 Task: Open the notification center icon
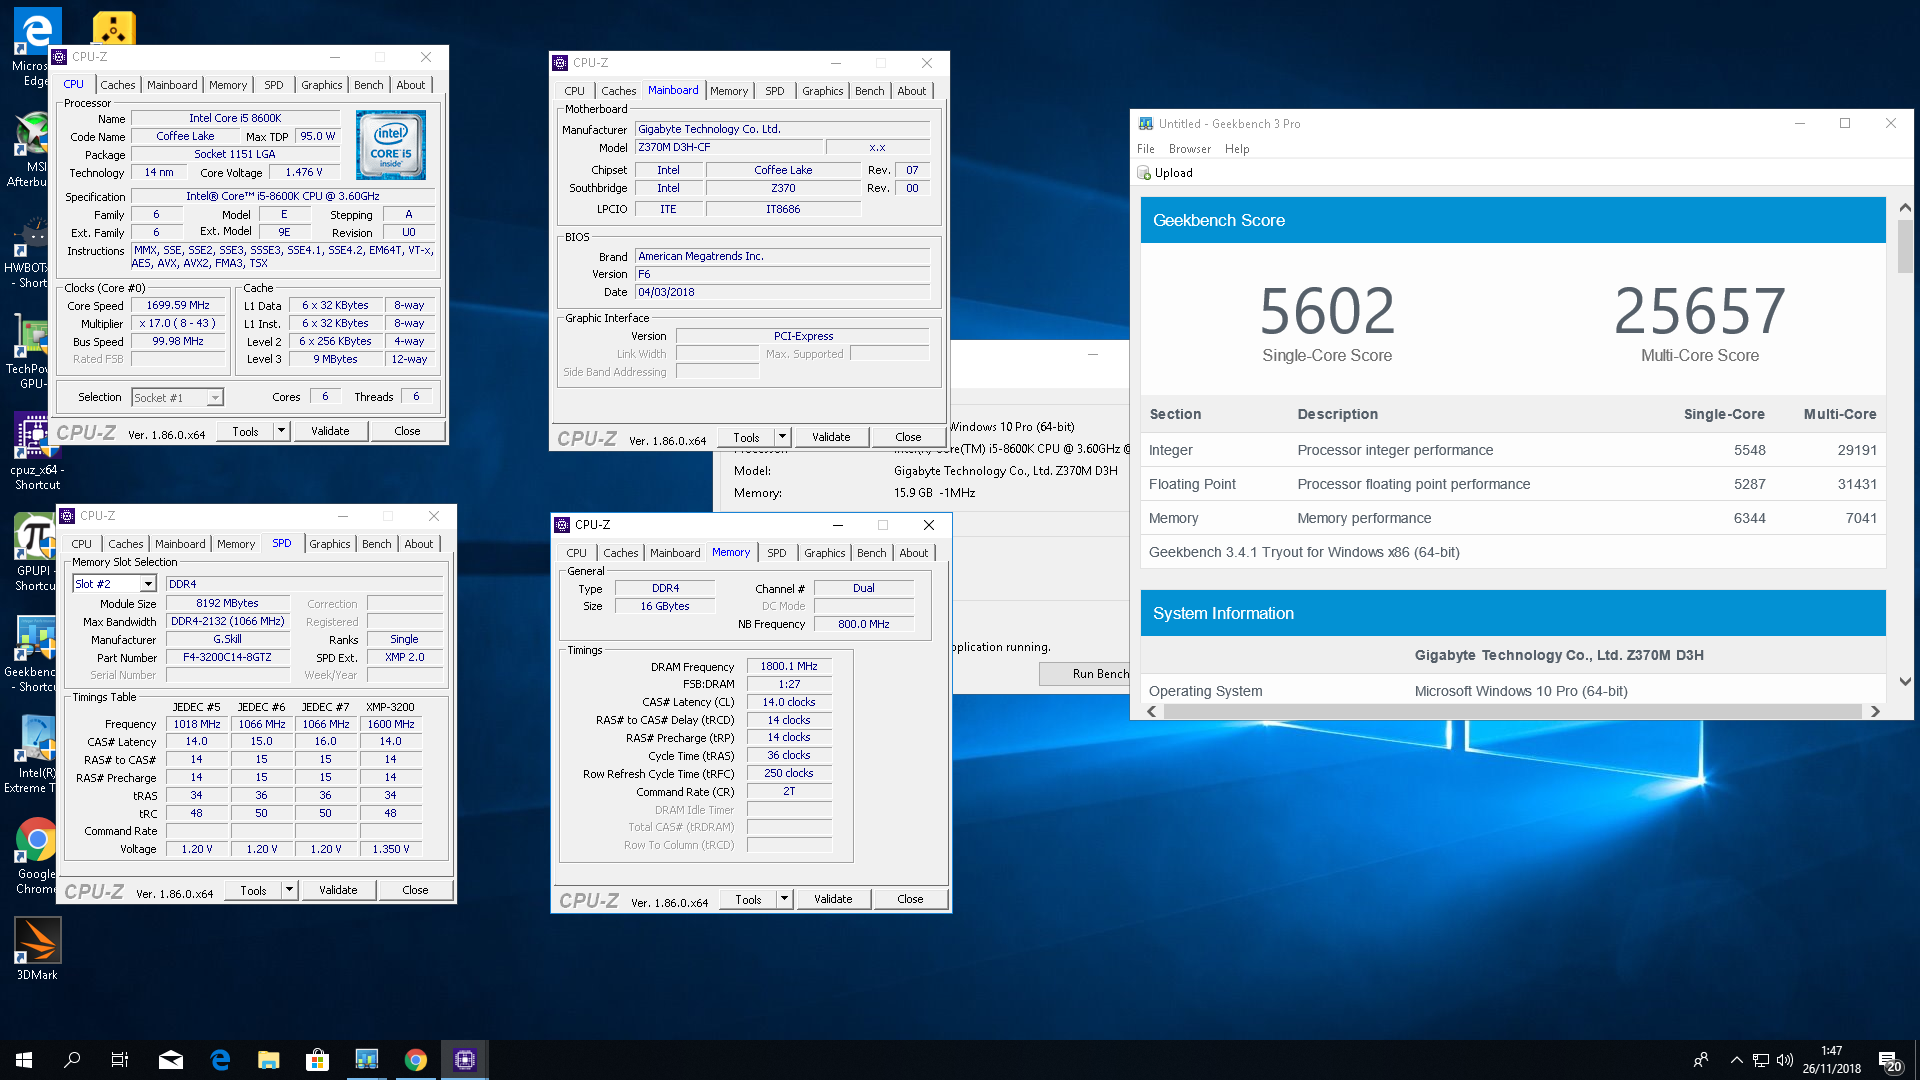[1889, 1060]
